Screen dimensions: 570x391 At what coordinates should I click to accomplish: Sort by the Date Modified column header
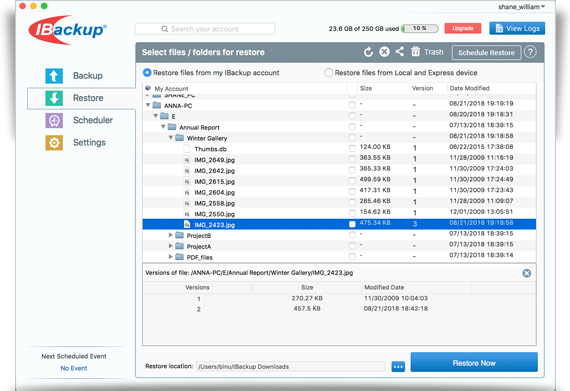click(x=469, y=88)
